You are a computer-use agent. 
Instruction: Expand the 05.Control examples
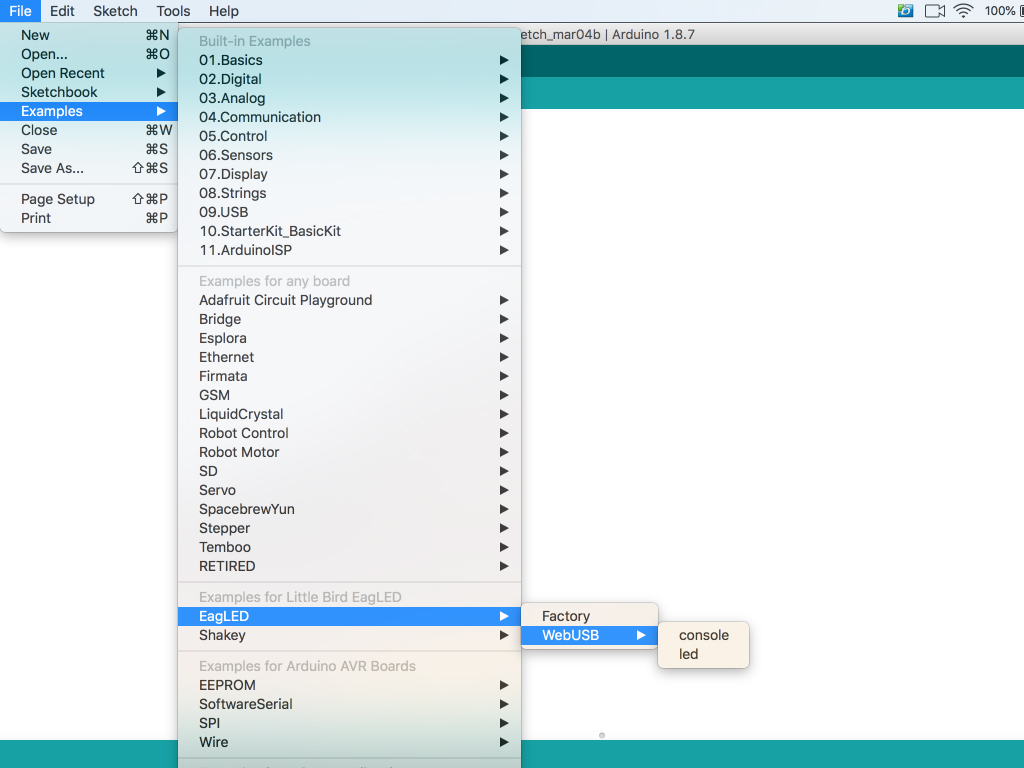click(x=349, y=136)
